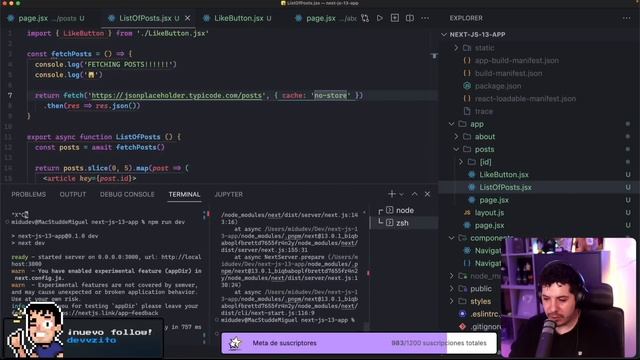This screenshot has height=360, width=640.
Task: Open Explorer panel more actions menu
Action: click(627, 18)
